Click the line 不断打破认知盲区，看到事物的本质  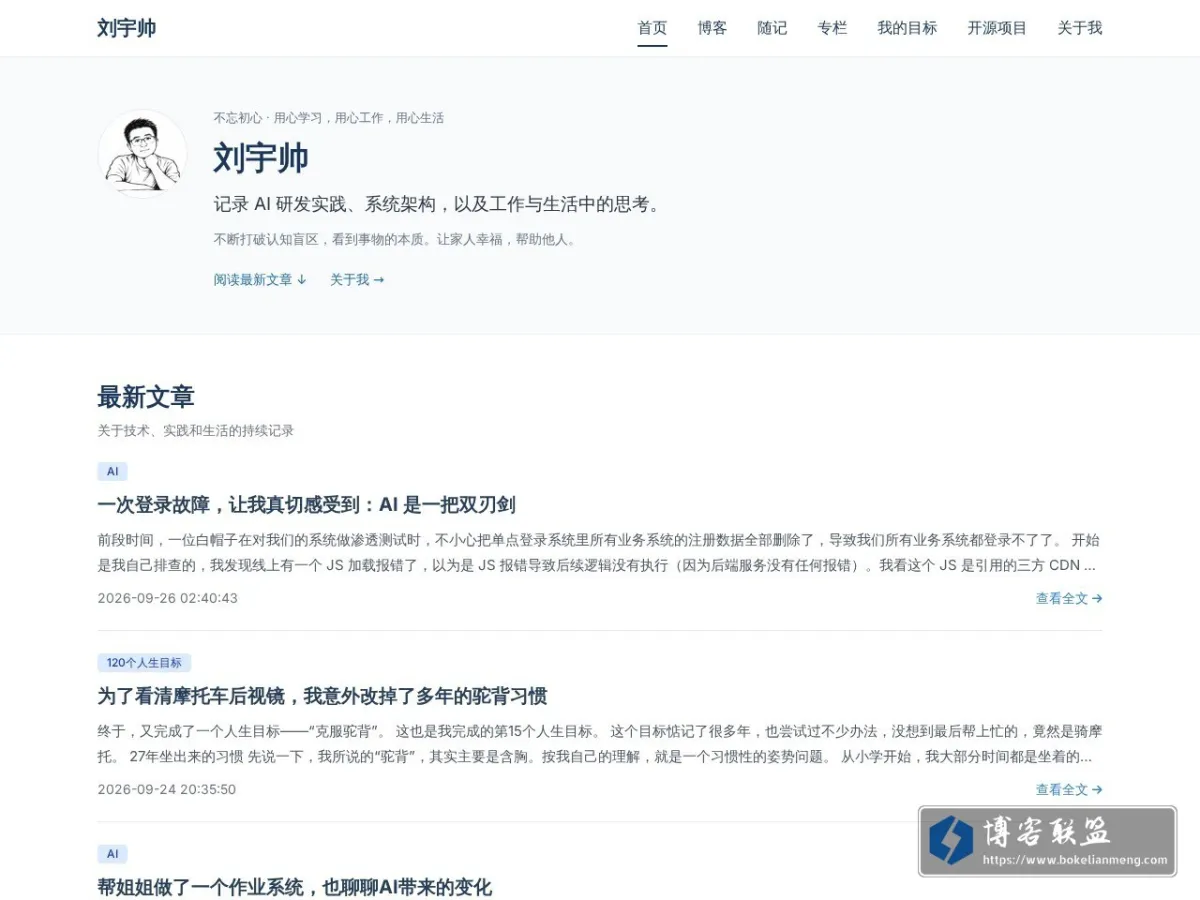point(395,240)
